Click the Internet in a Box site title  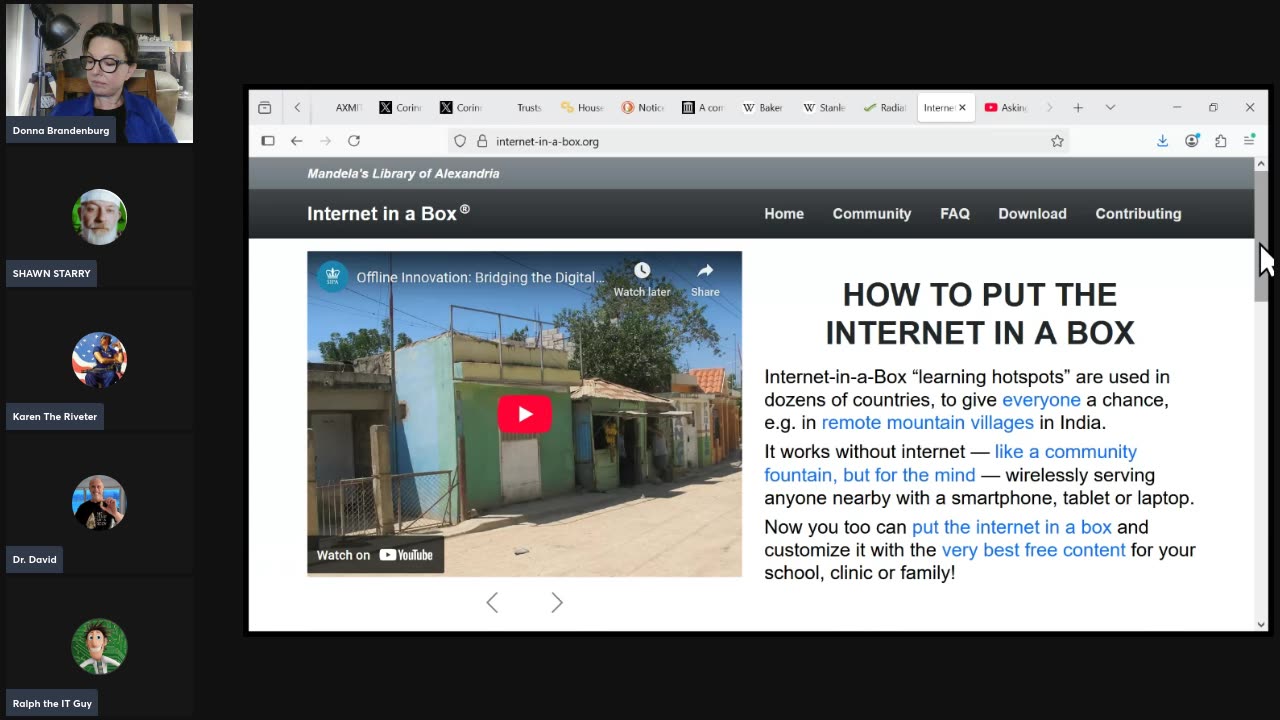[388, 213]
